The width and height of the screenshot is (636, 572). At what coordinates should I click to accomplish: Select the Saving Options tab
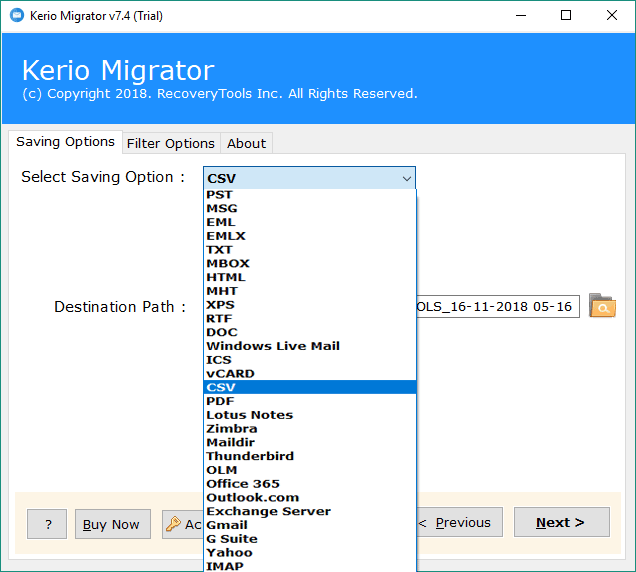pos(65,142)
